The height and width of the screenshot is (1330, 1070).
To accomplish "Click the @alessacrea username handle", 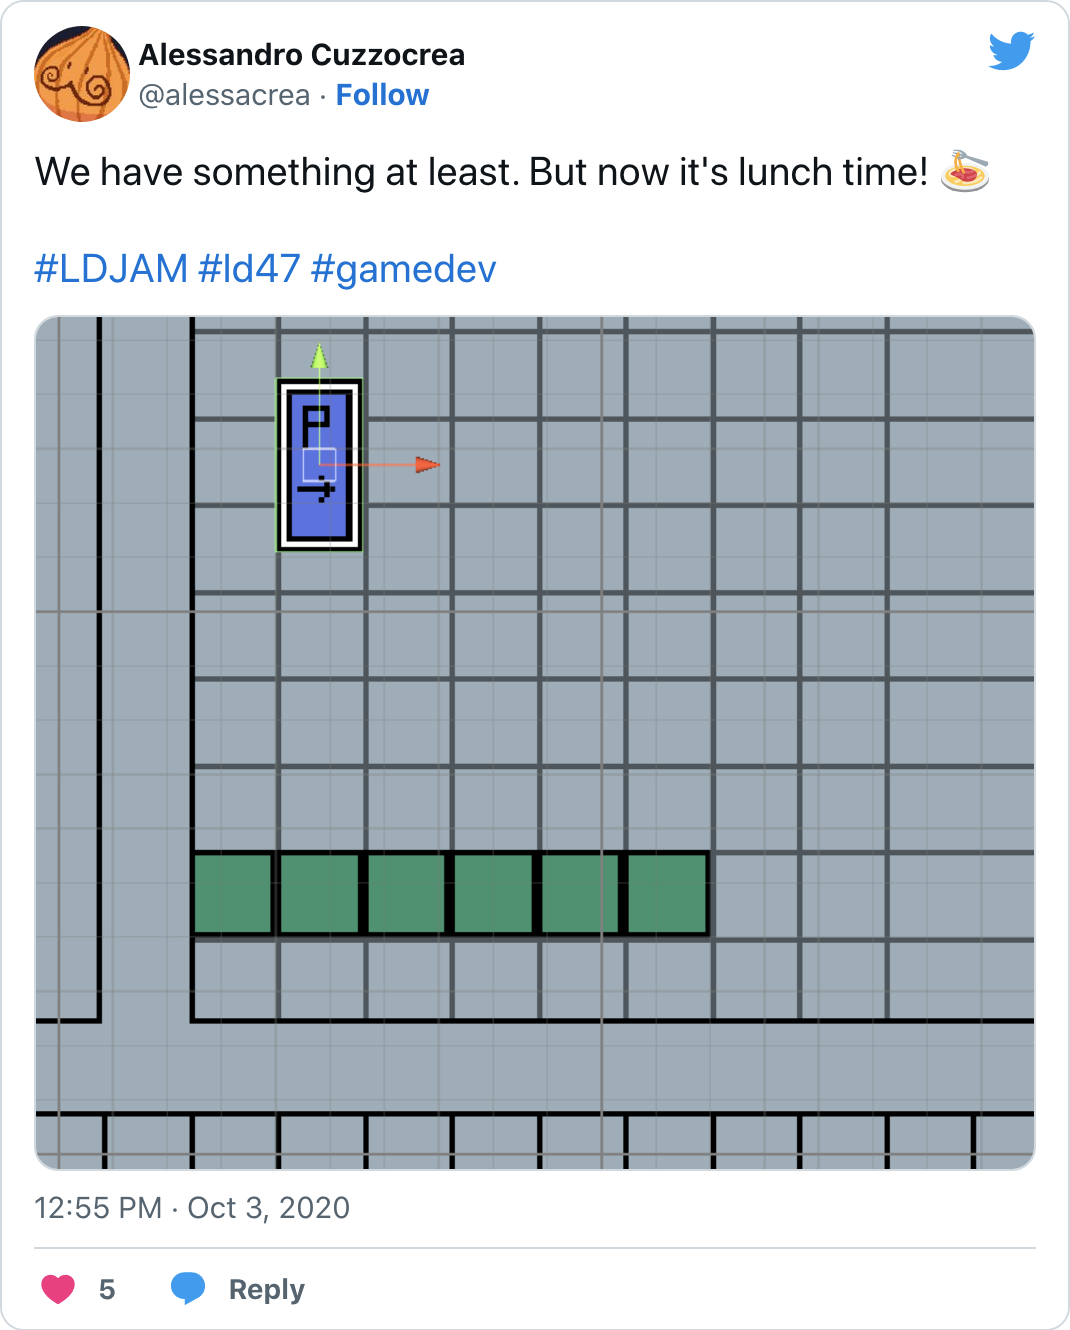I will [222, 94].
